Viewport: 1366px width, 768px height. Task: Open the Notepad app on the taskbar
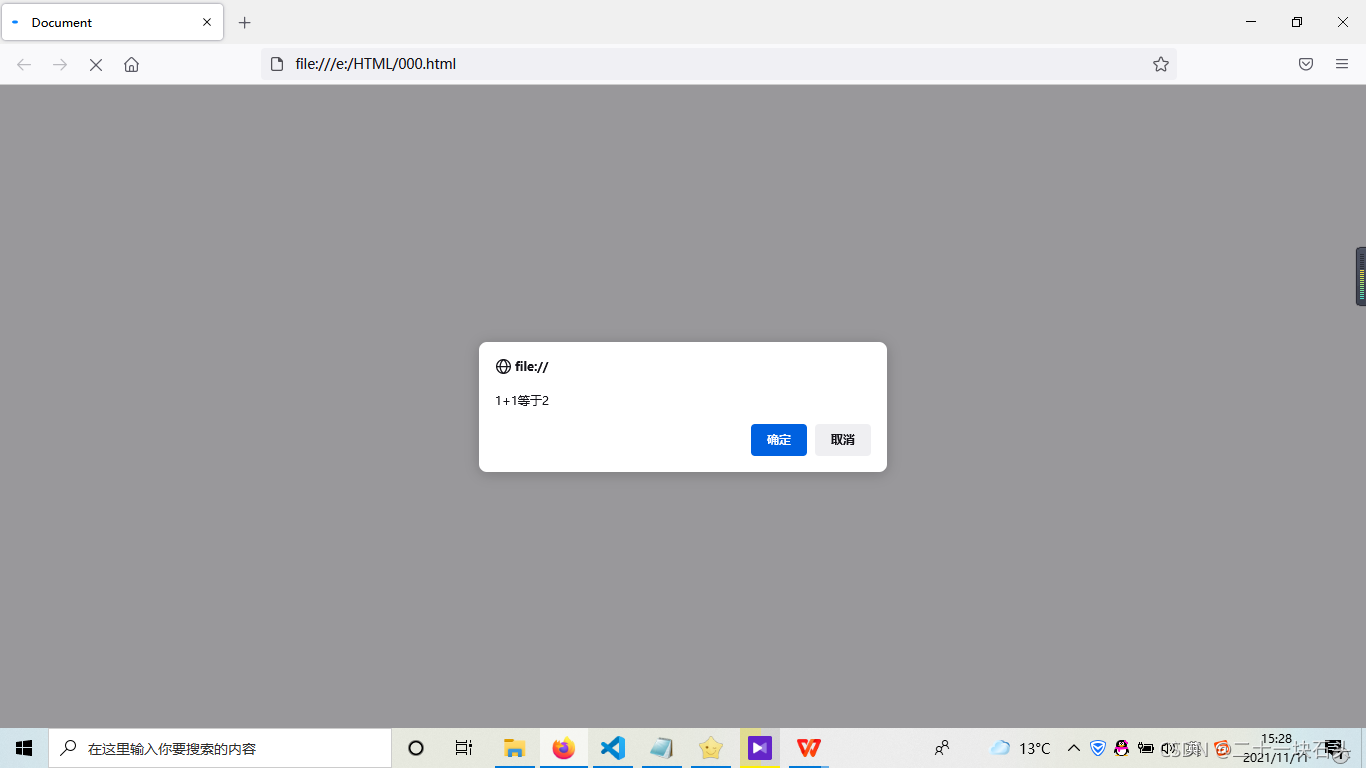662,748
